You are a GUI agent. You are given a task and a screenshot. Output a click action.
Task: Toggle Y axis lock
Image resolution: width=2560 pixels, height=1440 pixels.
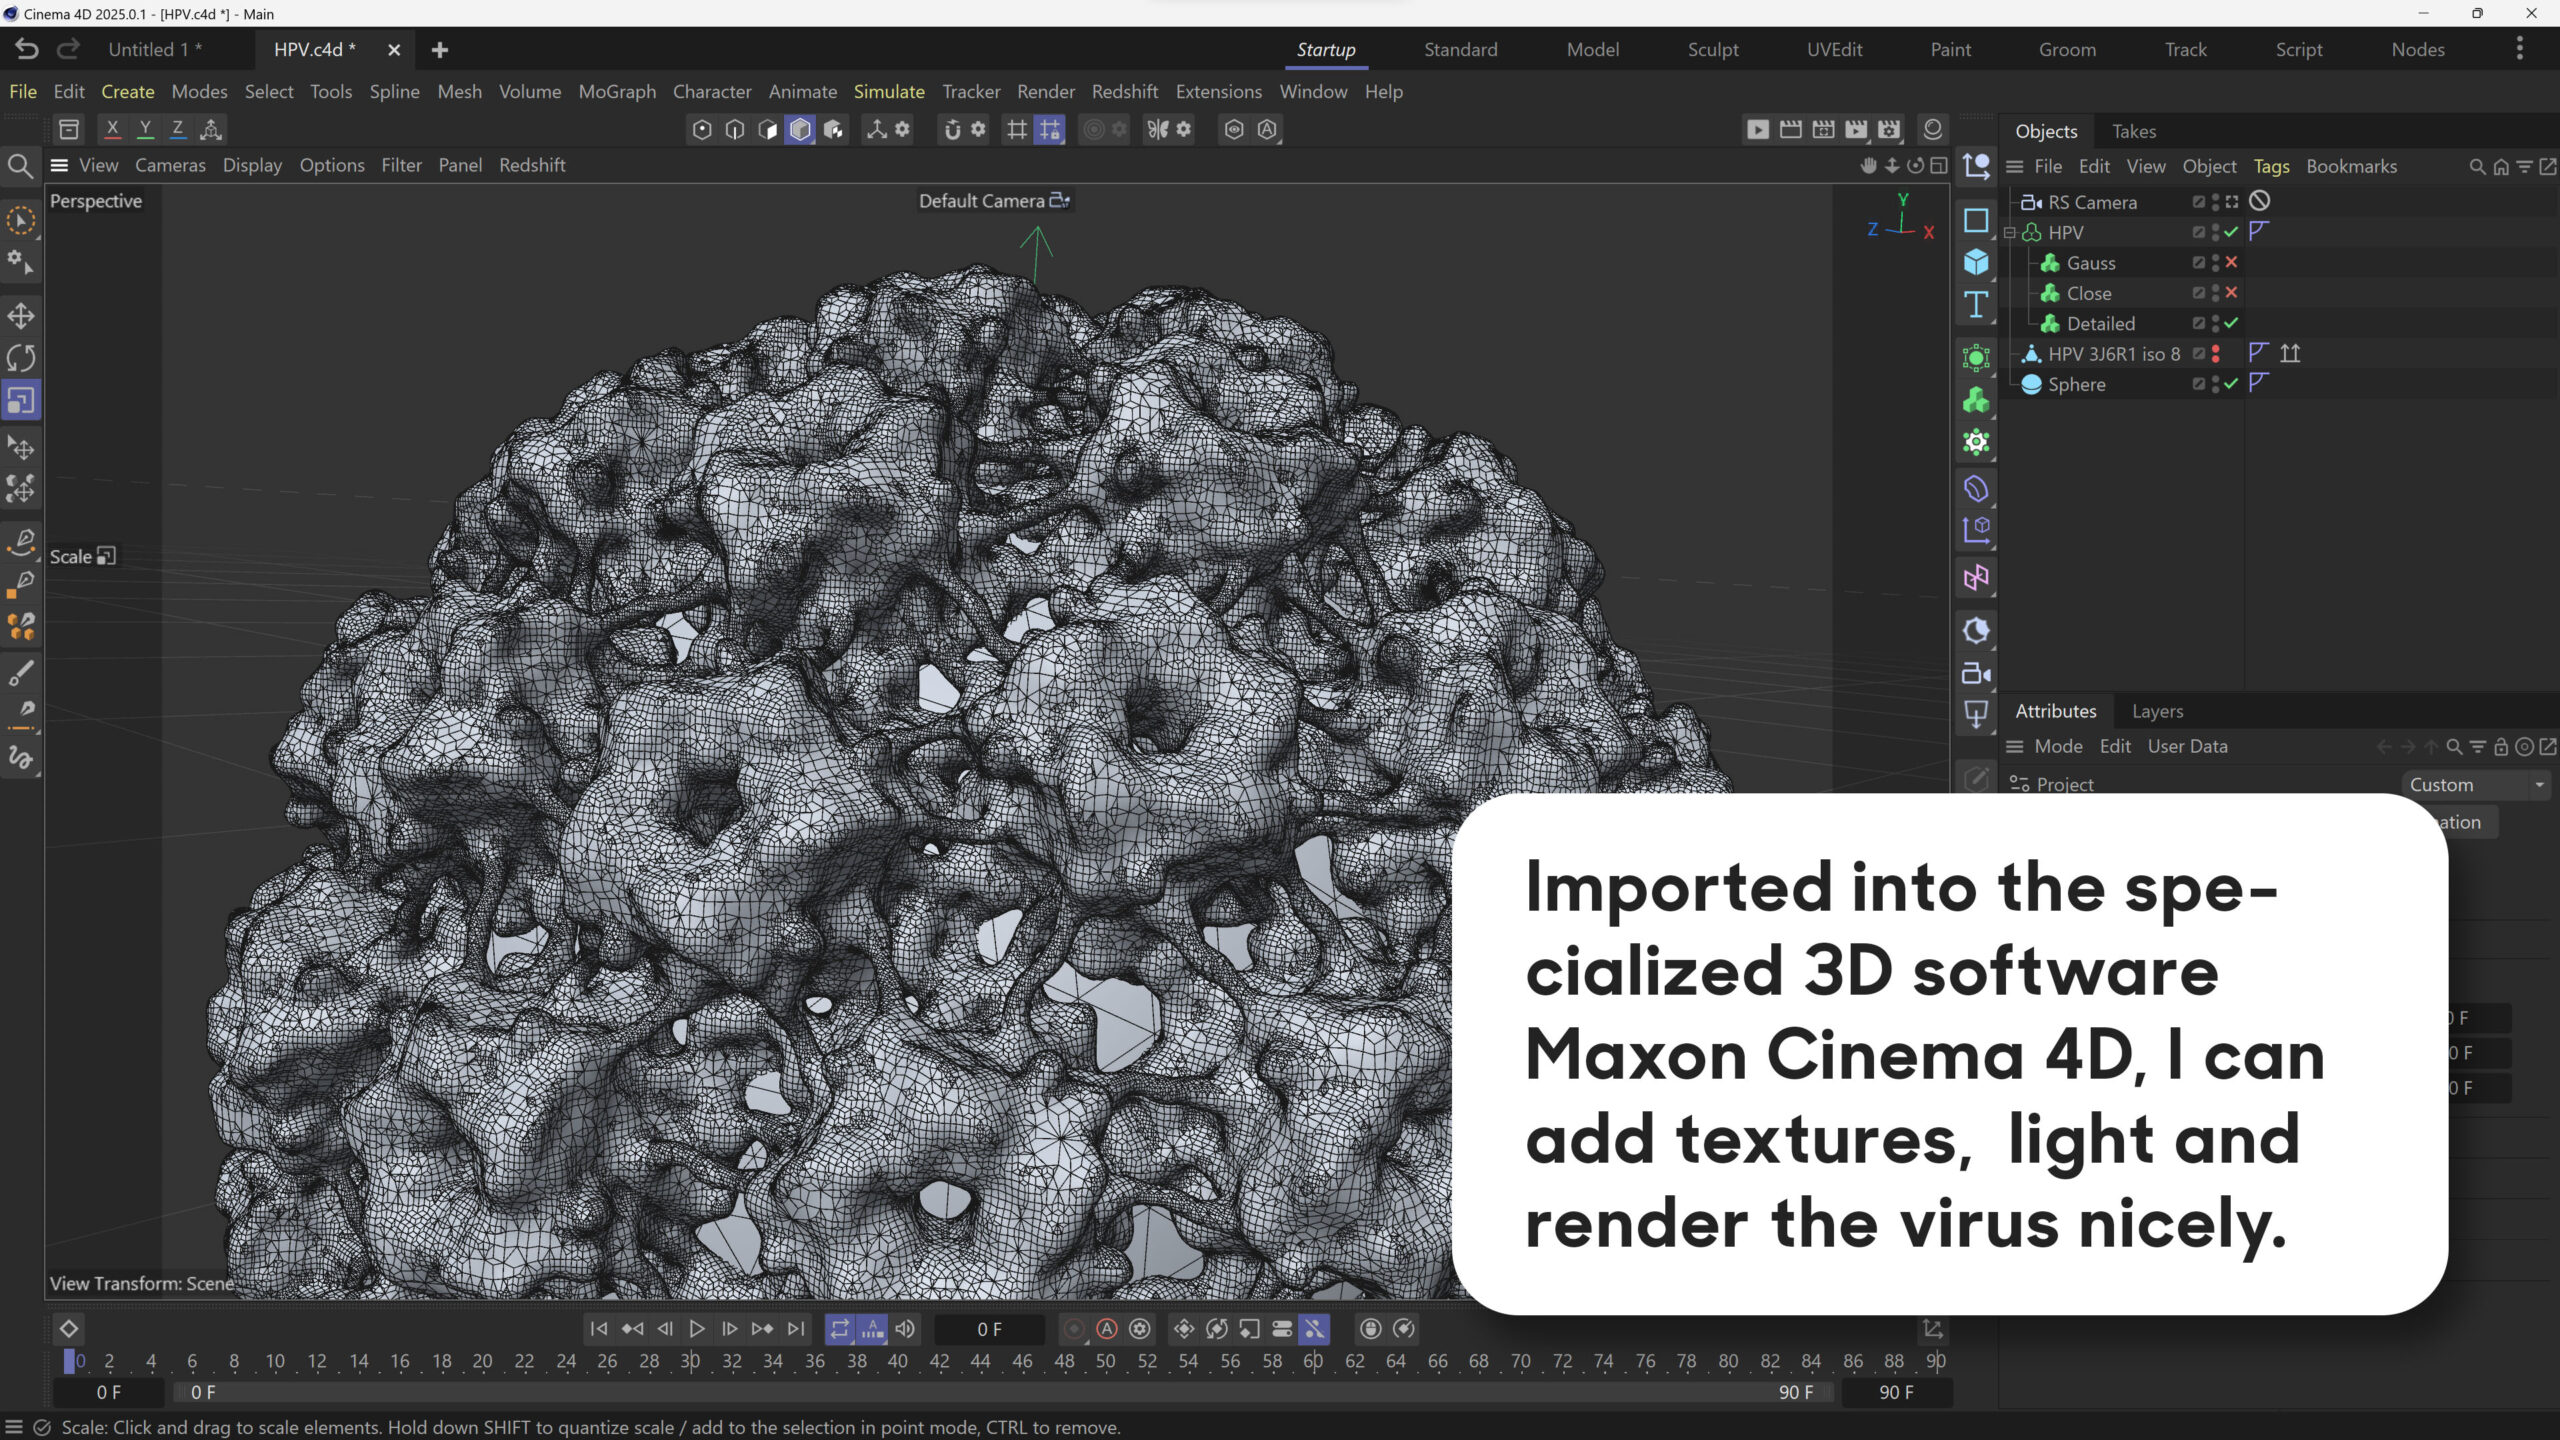[145, 129]
